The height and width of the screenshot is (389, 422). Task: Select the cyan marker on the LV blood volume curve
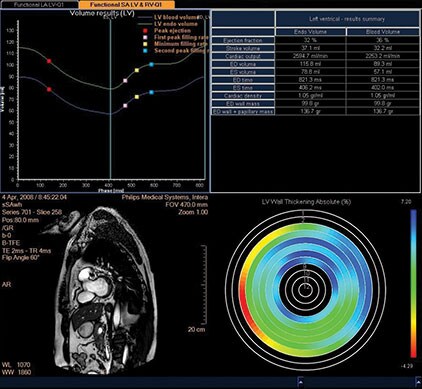[x=151, y=92]
